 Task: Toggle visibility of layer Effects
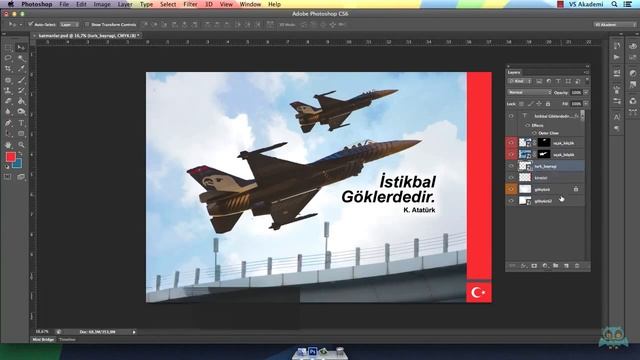point(527,125)
